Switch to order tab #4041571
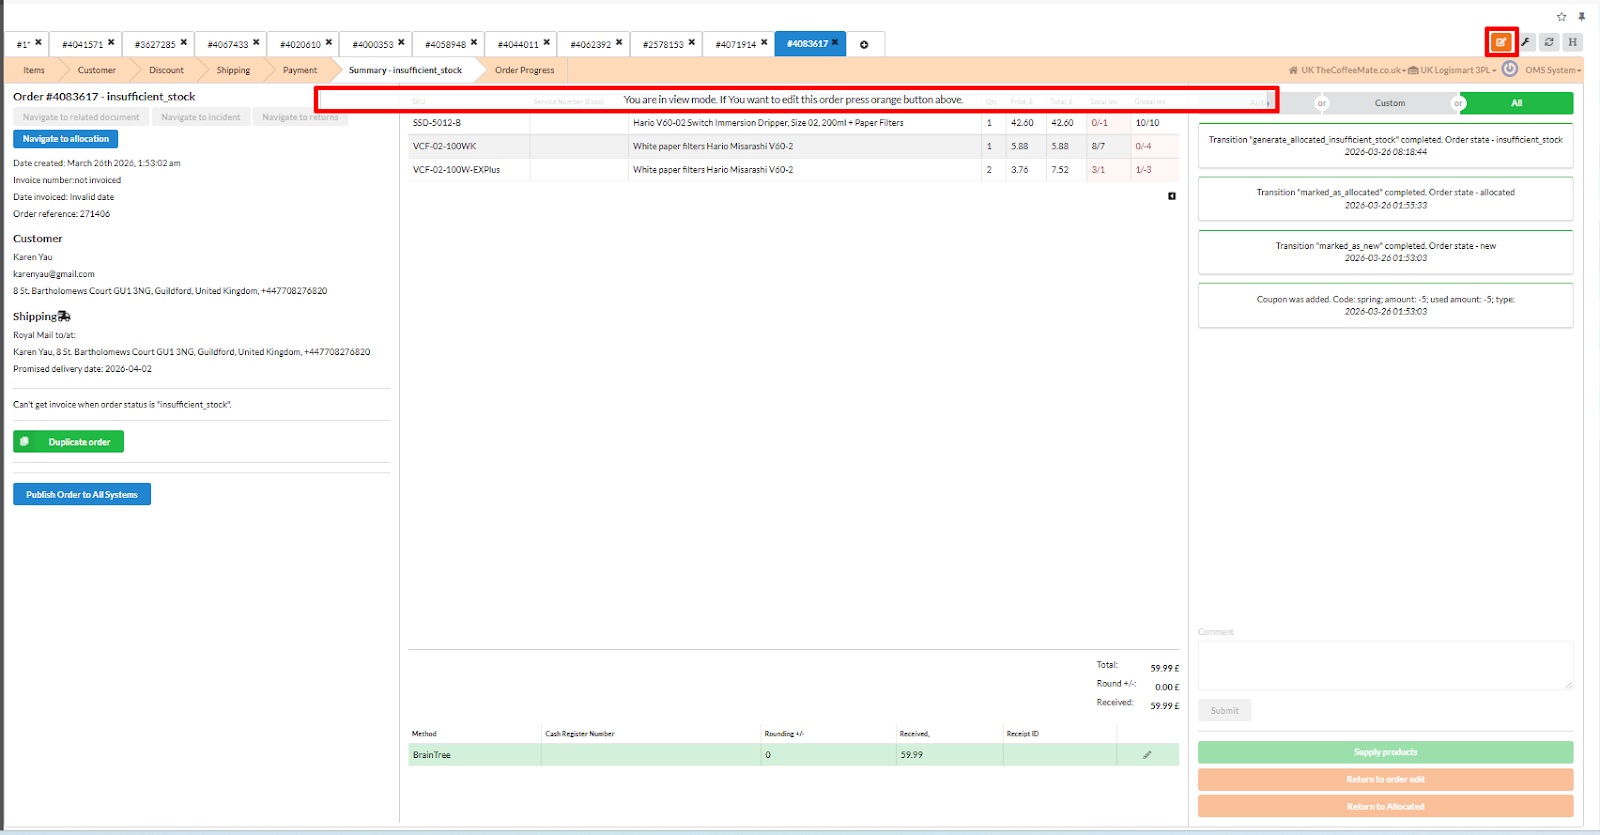This screenshot has height=835, width=1600. click(x=82, y=44)
